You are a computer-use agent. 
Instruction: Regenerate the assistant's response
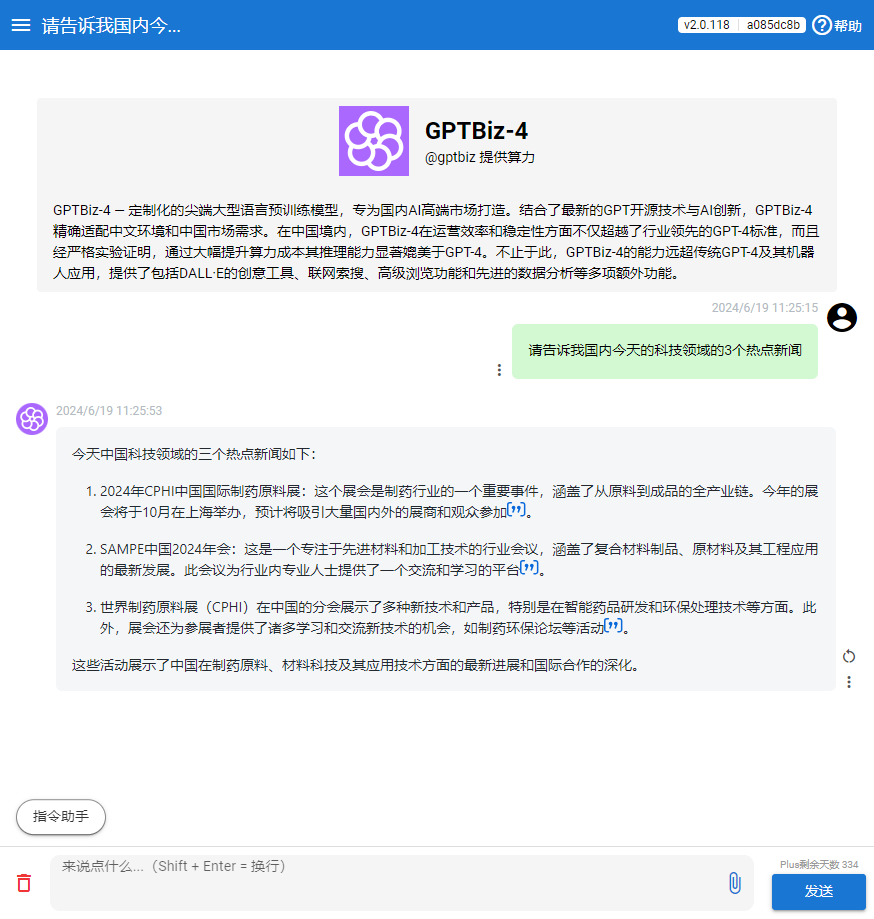coord(849,656)
